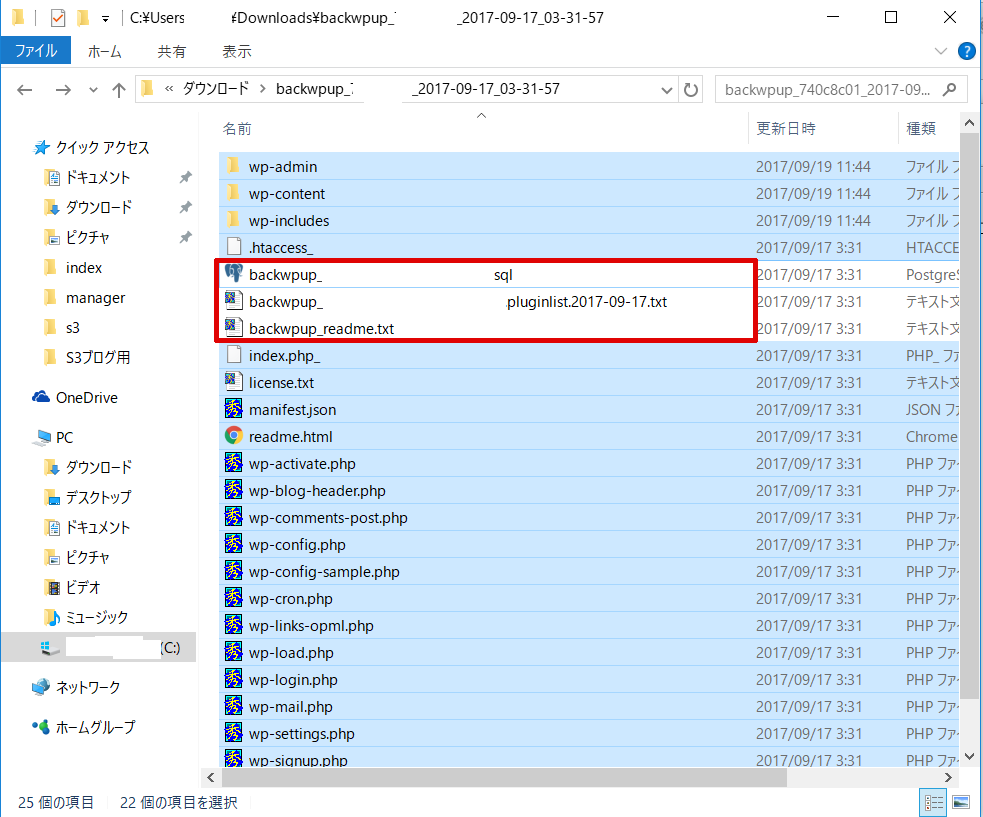Expand the address bar history dropdown
Screen dimensions: 983x817
point(666,90)
